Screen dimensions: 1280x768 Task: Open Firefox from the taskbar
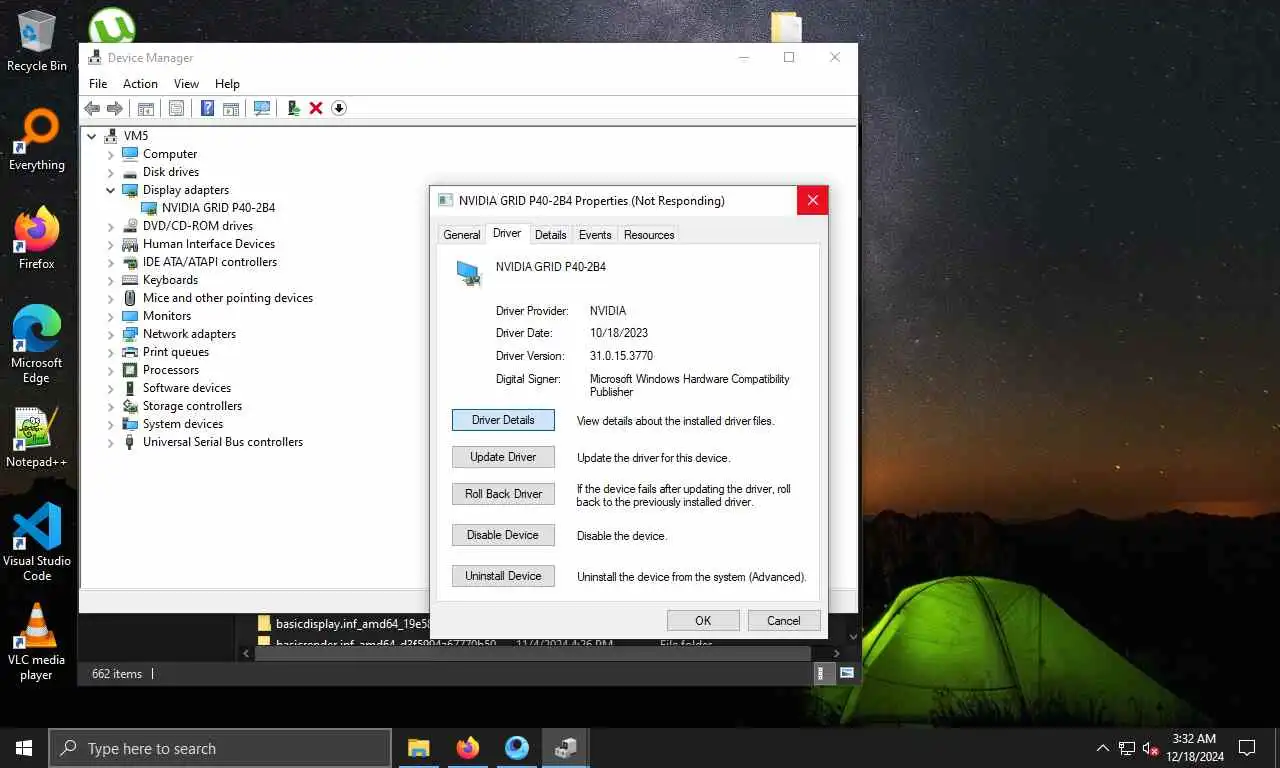tap(468, 748)
